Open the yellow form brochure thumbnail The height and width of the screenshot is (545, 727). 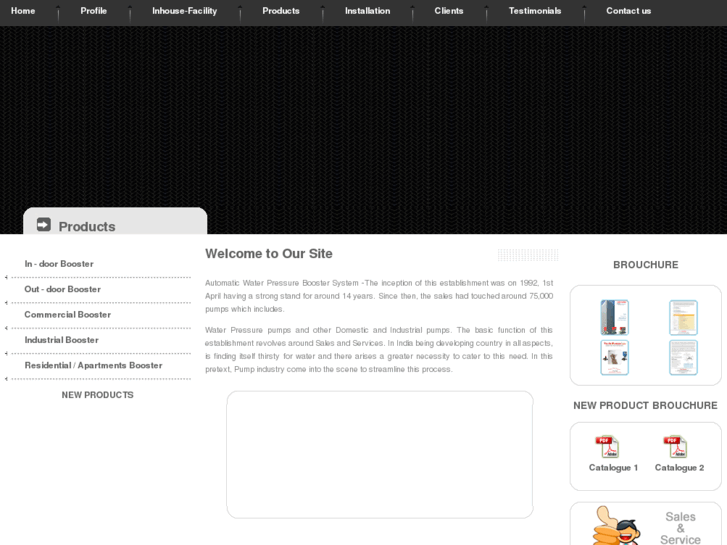pyautogui.click(x=683, y=317)
